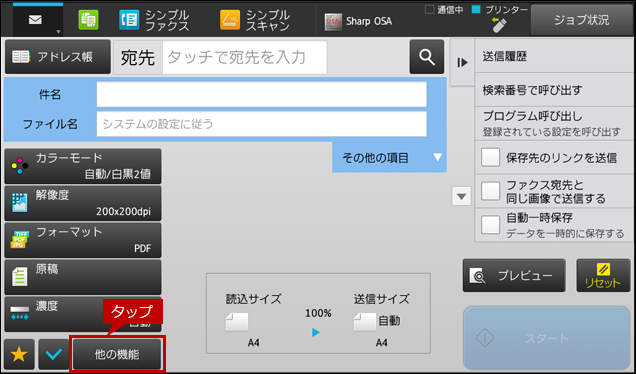Open the green copy mode icon
The width and height of the screenshot is (636, 374).
(88, 20)
